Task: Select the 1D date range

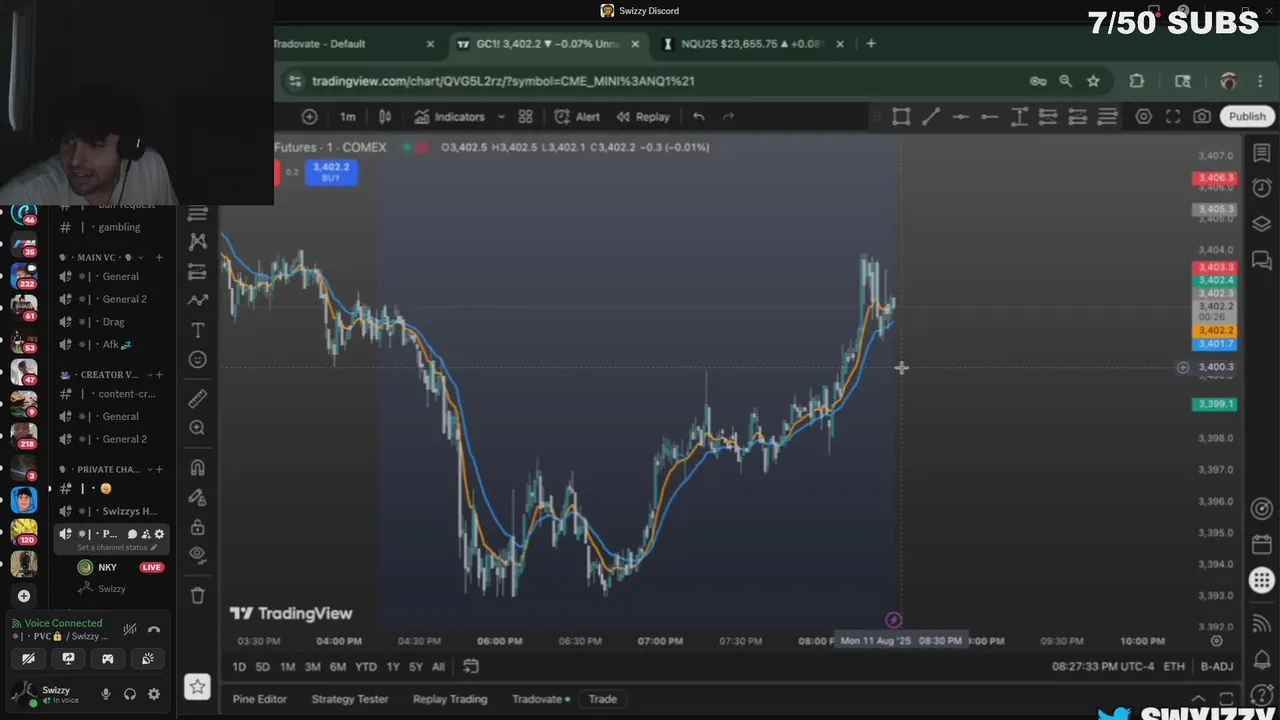Action: [239, 667]
